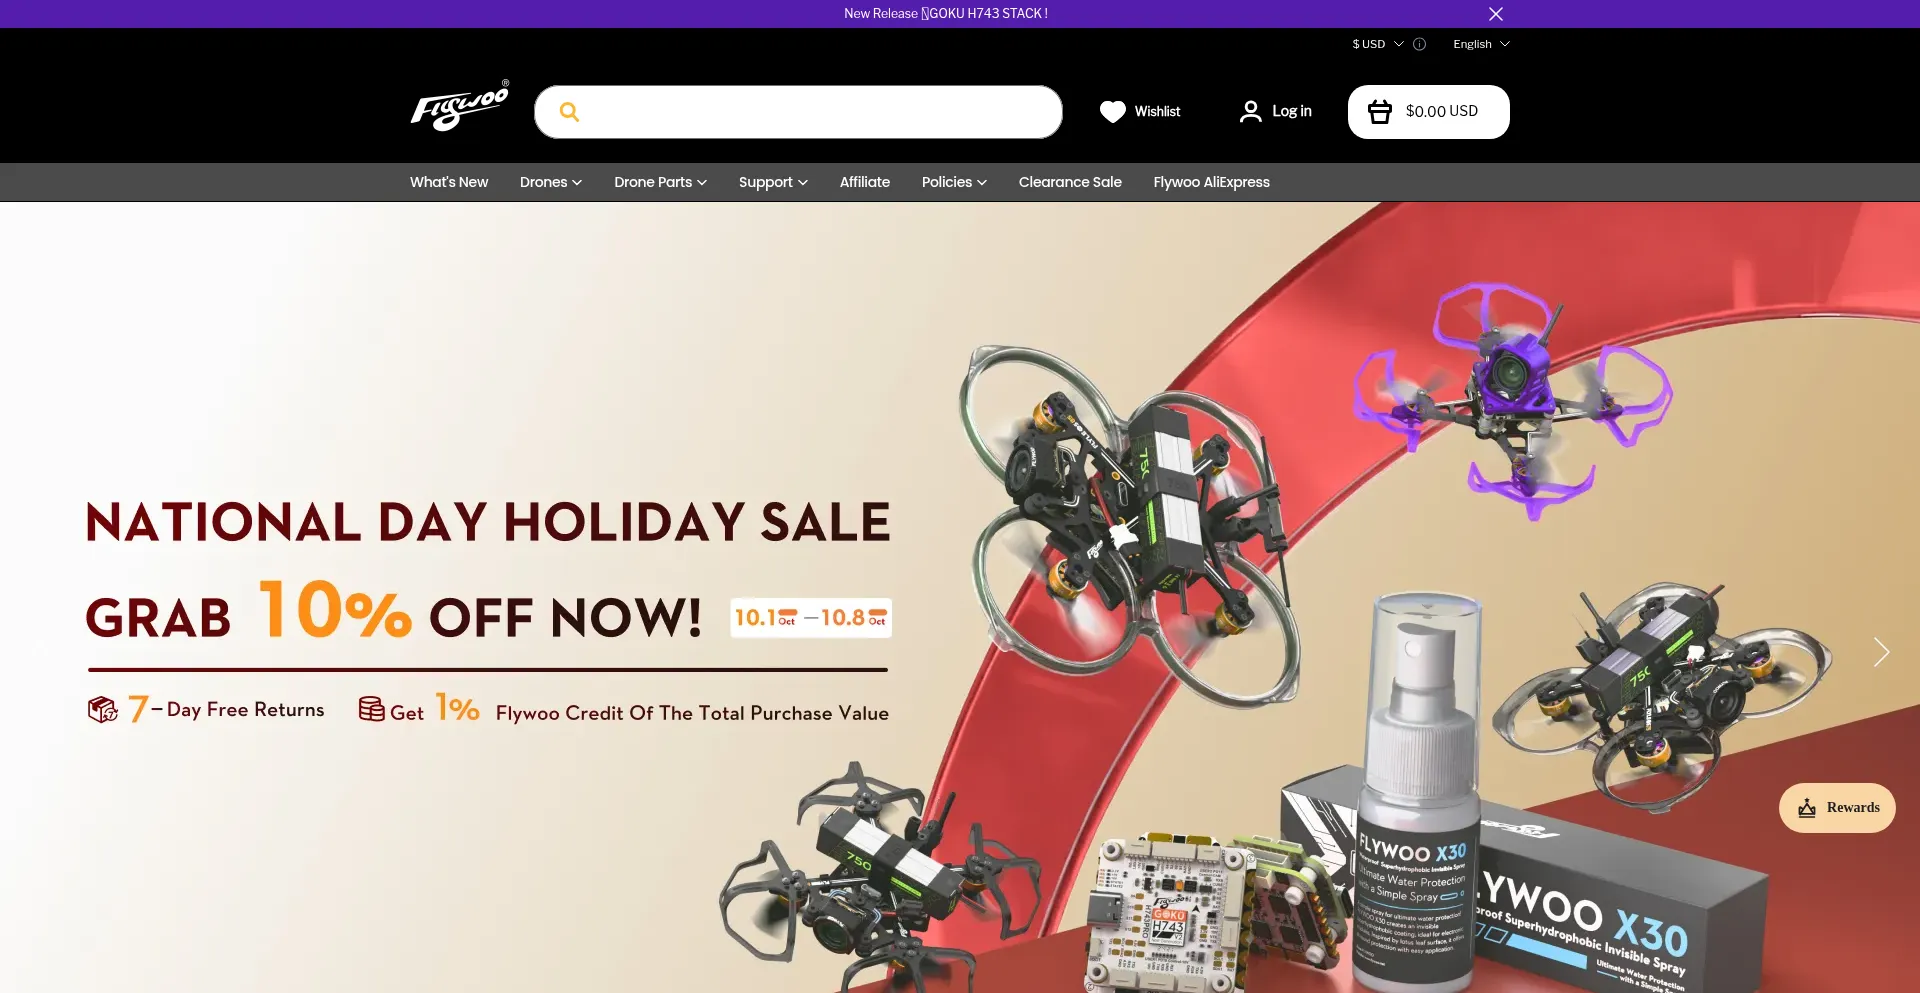Expand the USD currency selector
The height and width of the screenshot is (993, 1920).
[x=1378, y=44]
